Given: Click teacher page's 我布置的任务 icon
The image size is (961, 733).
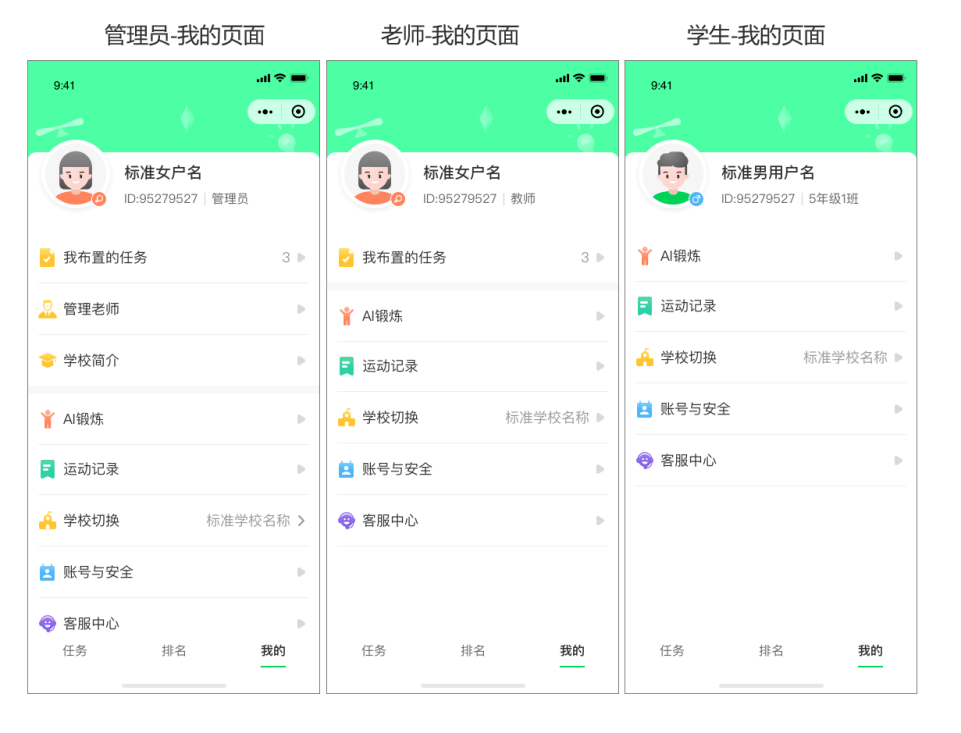Looking at the screenshot, I should pos(346,257).
